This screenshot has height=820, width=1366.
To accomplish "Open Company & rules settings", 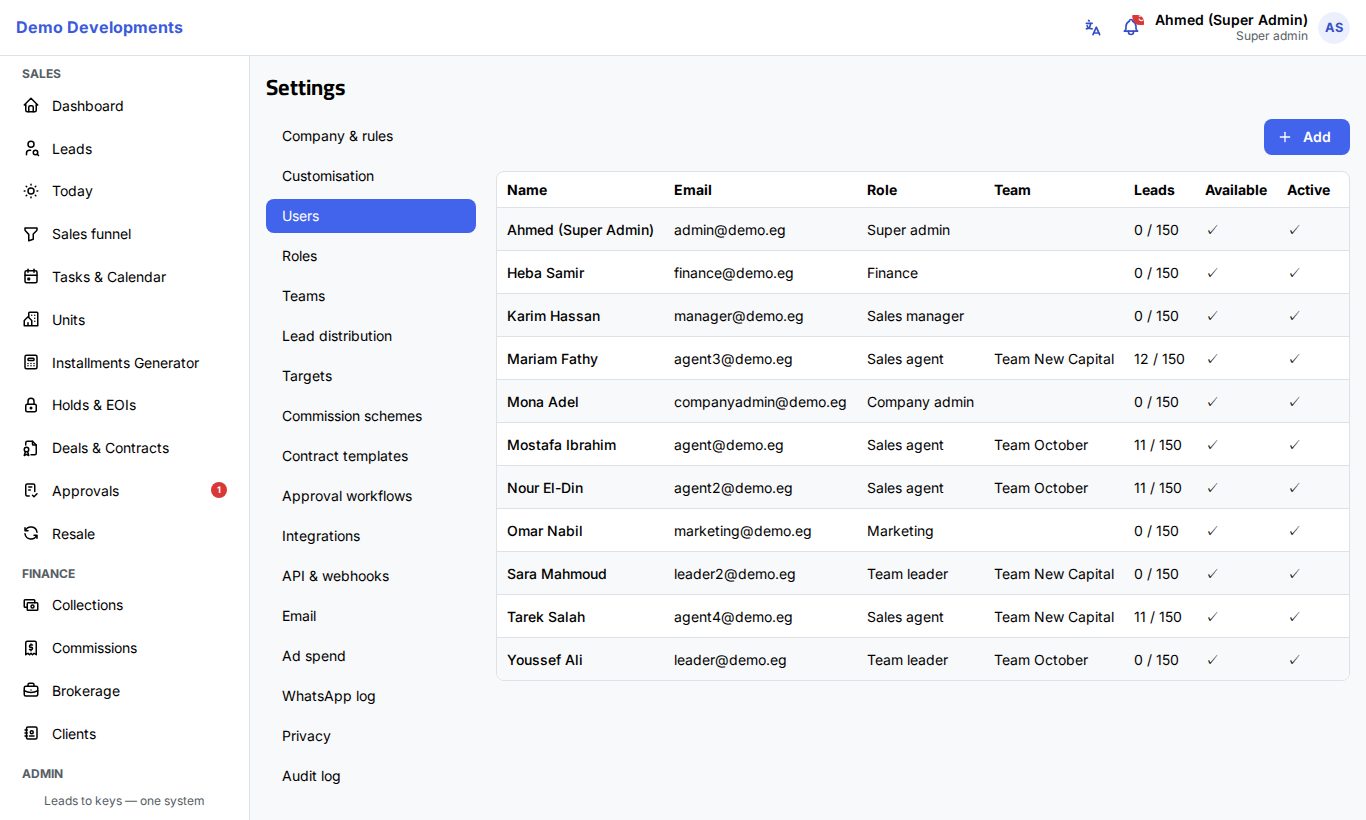I will tap(371, 136).
